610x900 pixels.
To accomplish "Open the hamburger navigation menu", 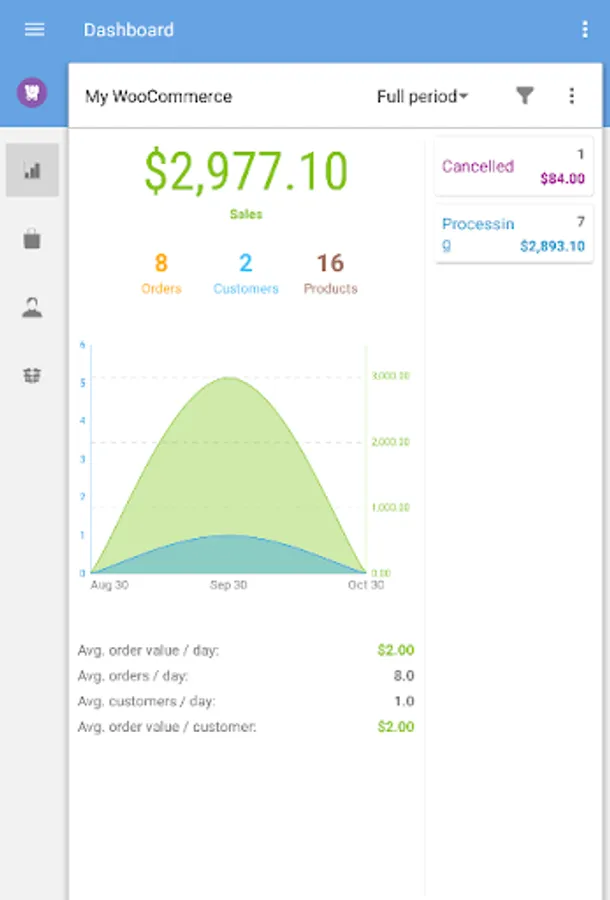I will point(34,29).
